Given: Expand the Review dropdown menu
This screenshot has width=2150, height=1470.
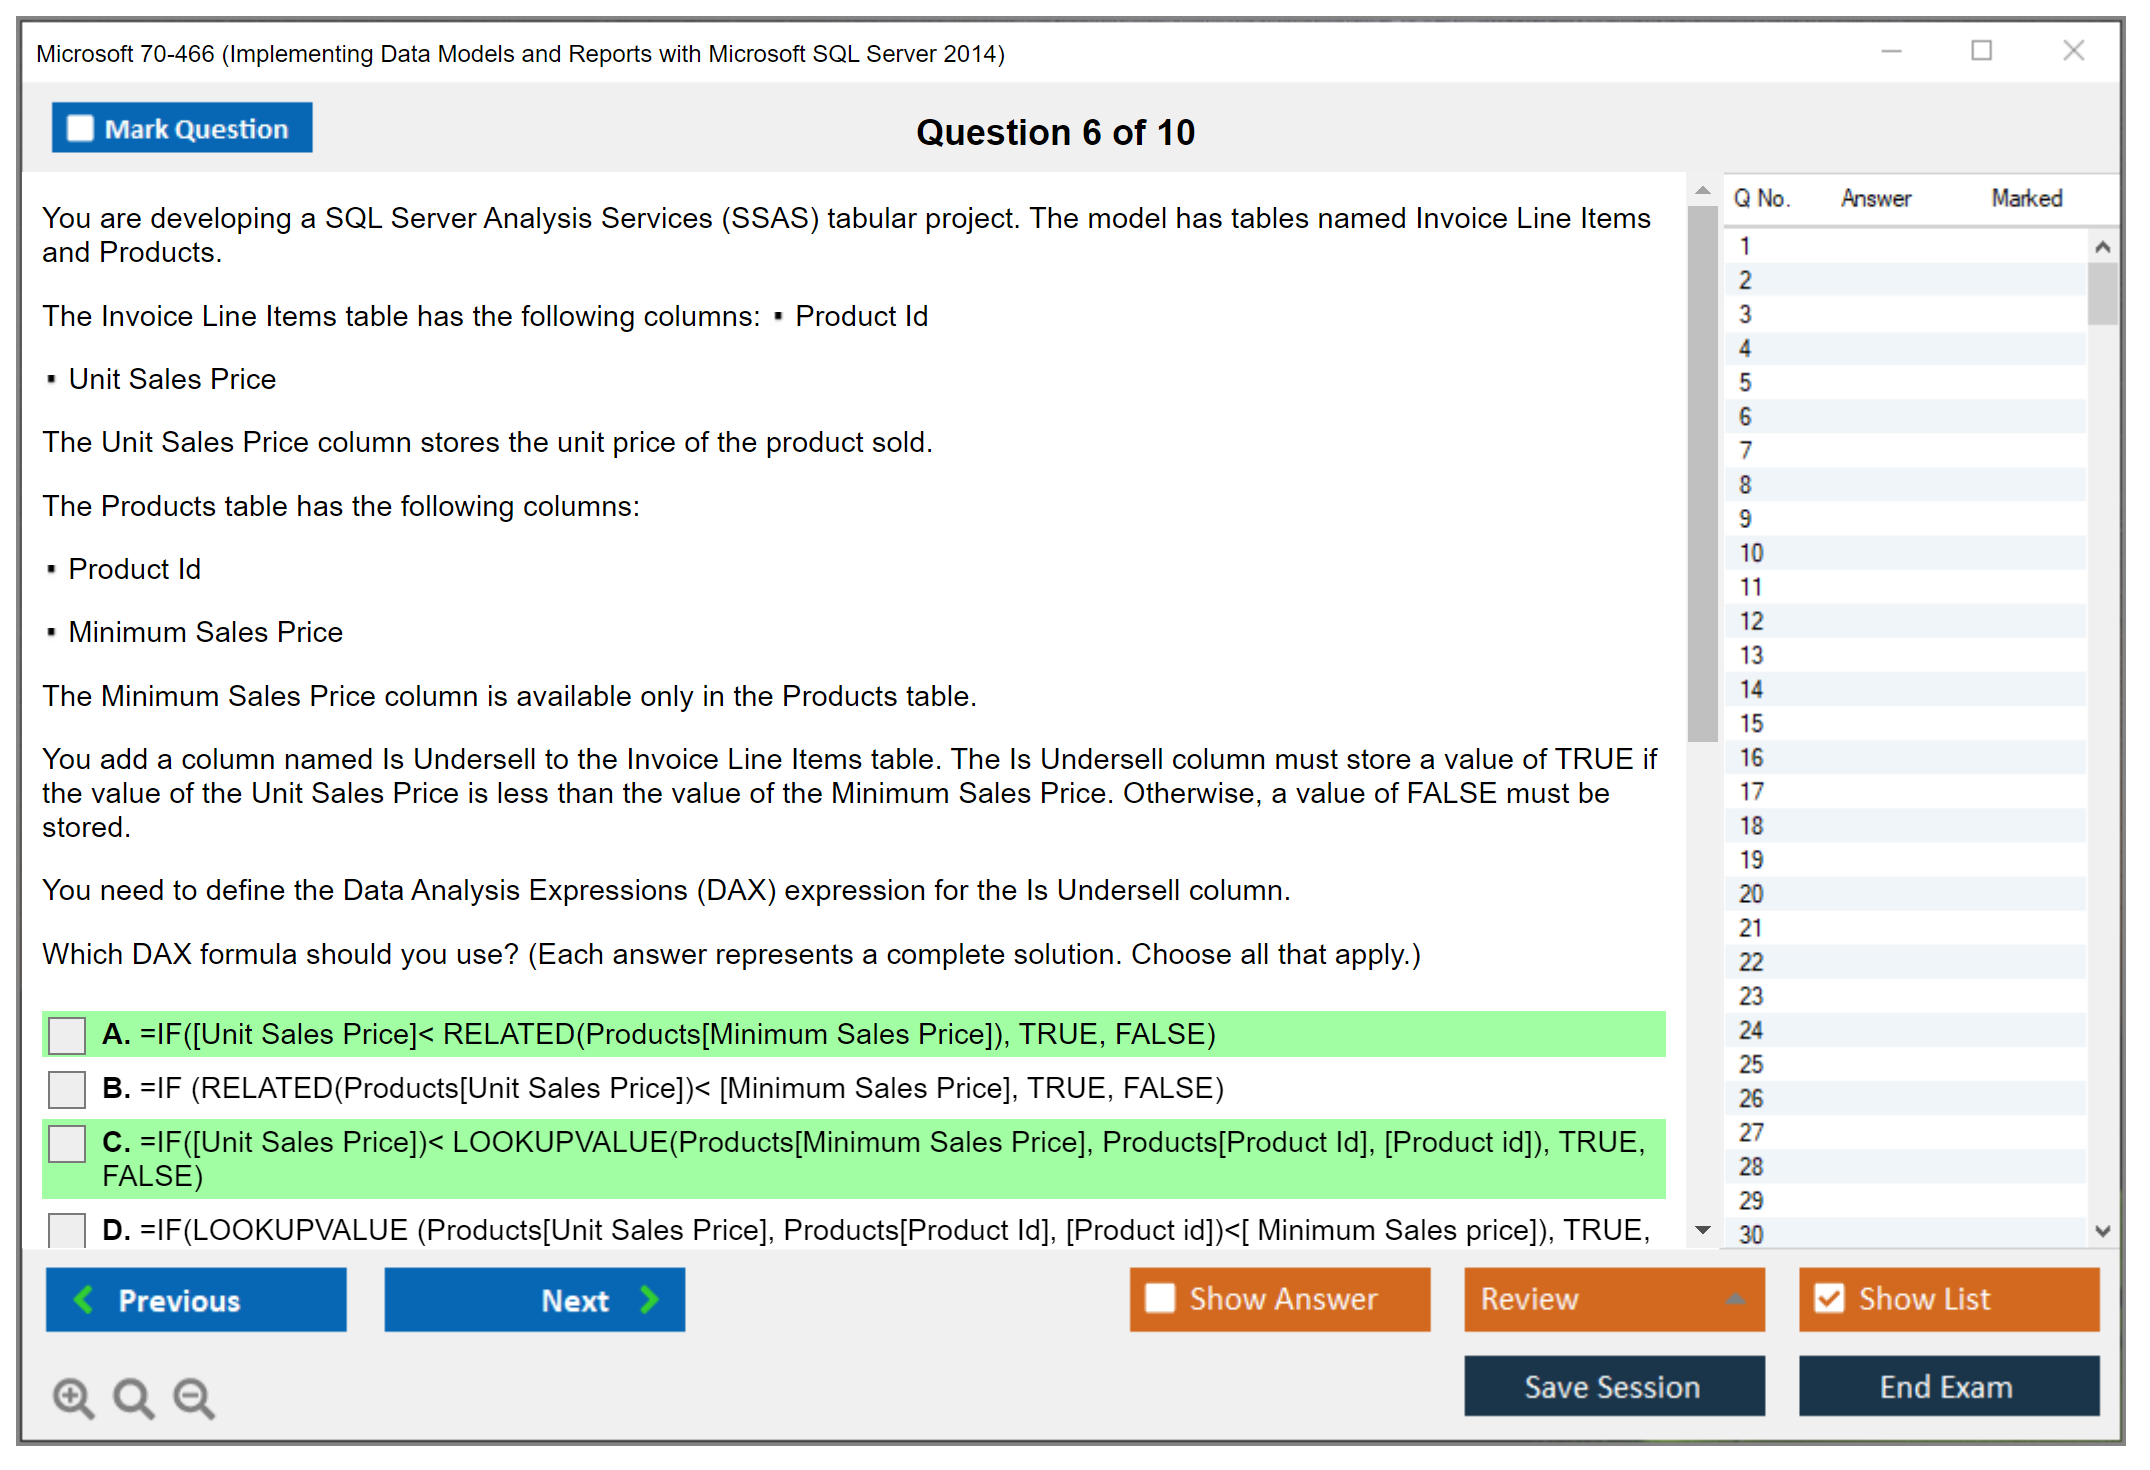Looking at the screenshot, I should pos(1735,1299).
